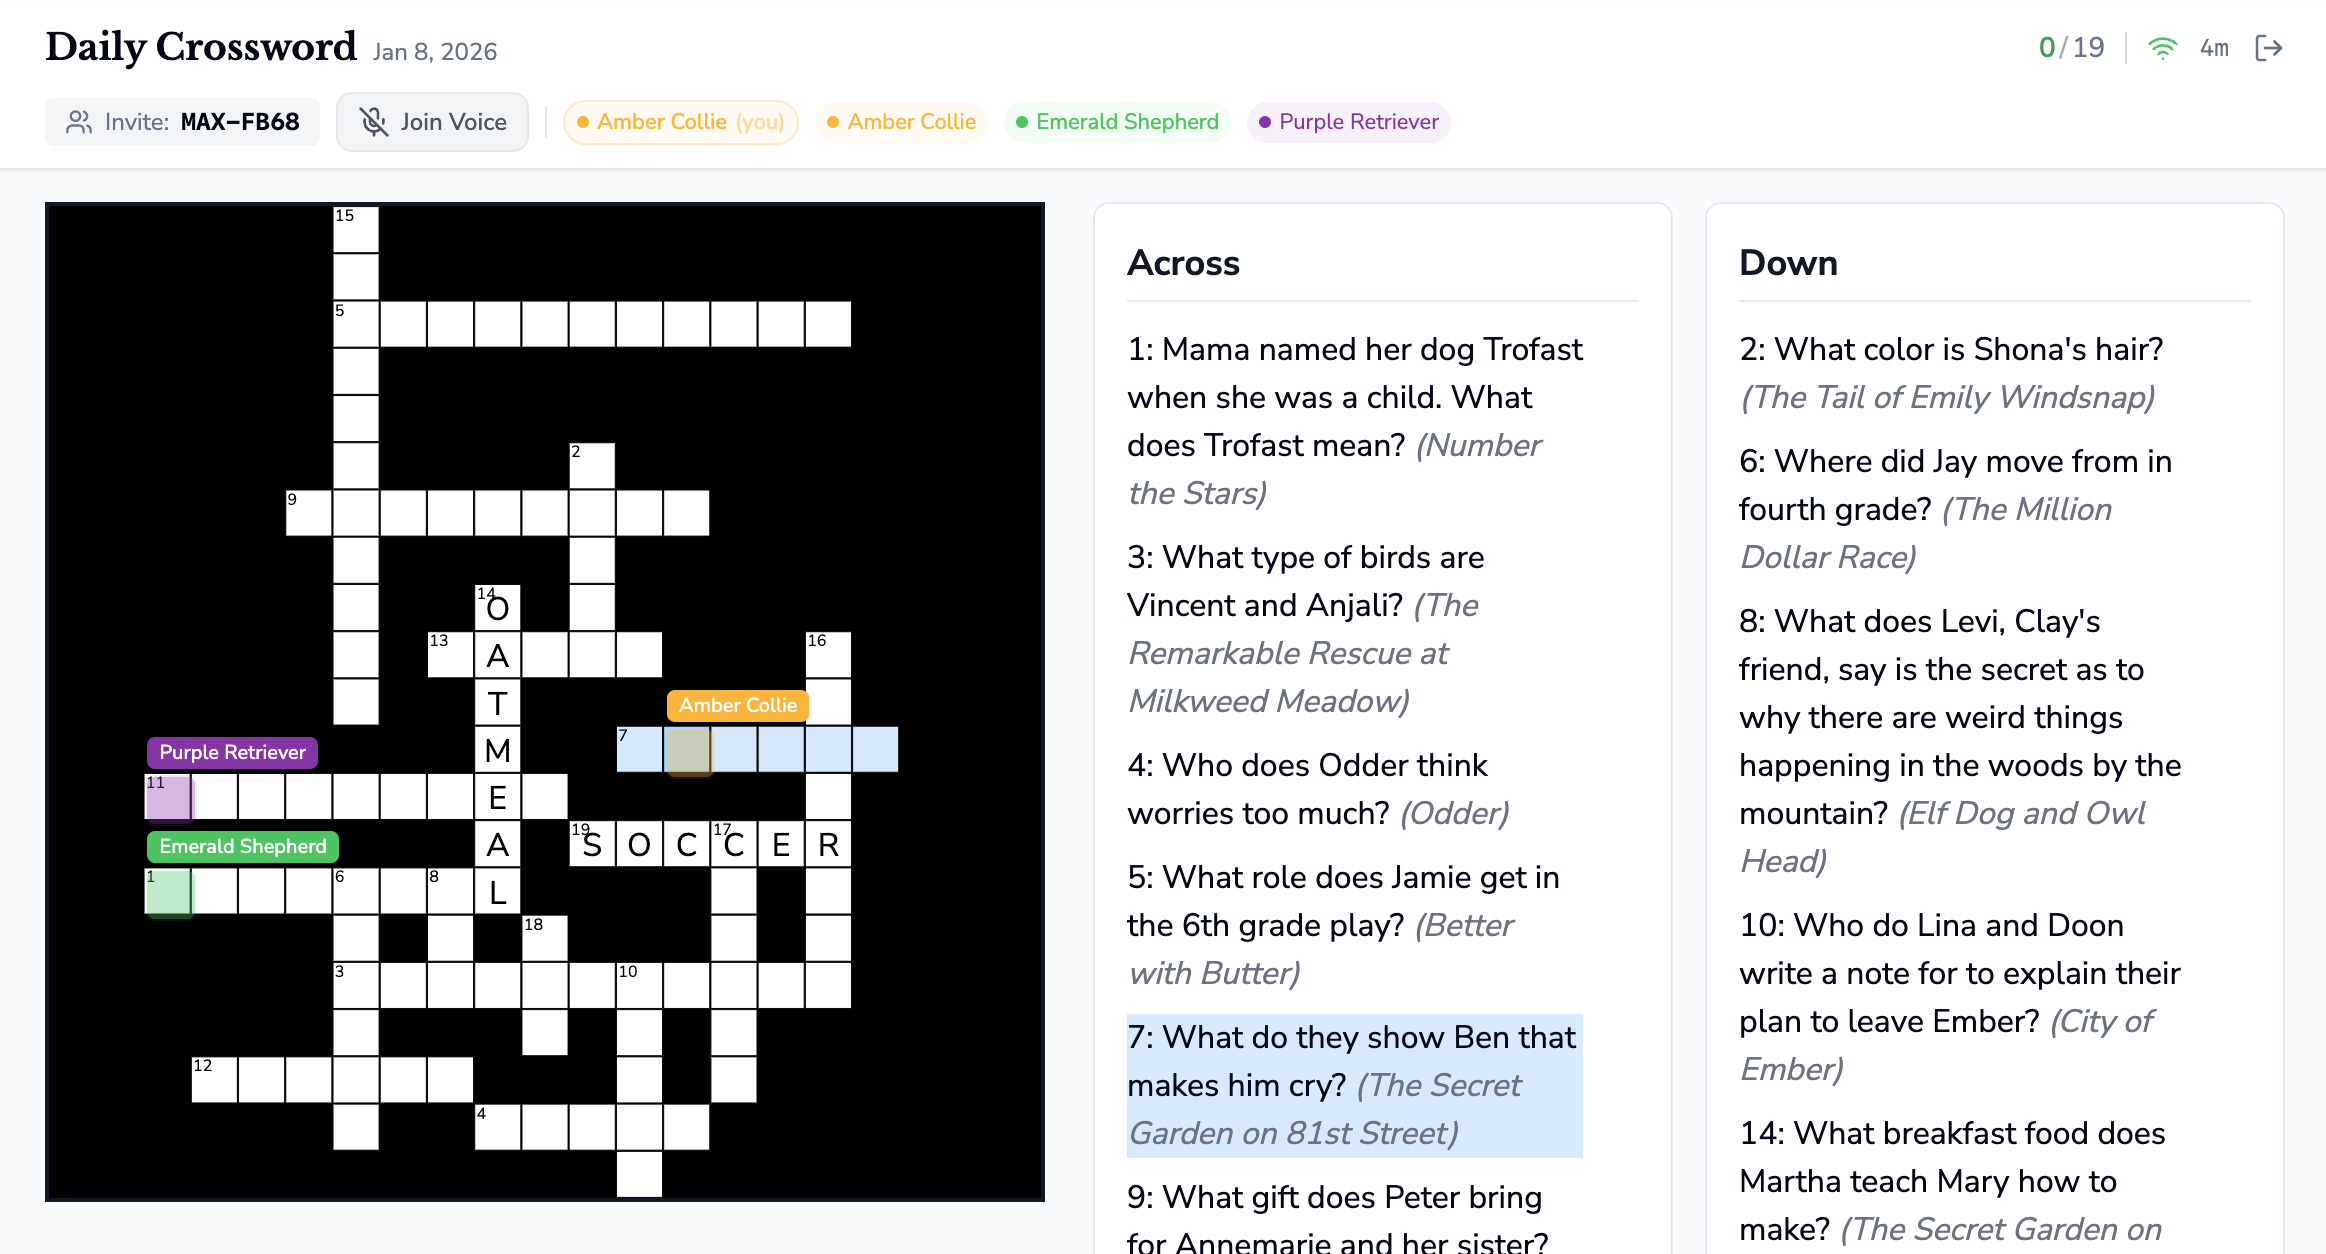Select the Amber Collie (you) player chip
This screenshot has height=1254, width=2326.
coord(680,121)
